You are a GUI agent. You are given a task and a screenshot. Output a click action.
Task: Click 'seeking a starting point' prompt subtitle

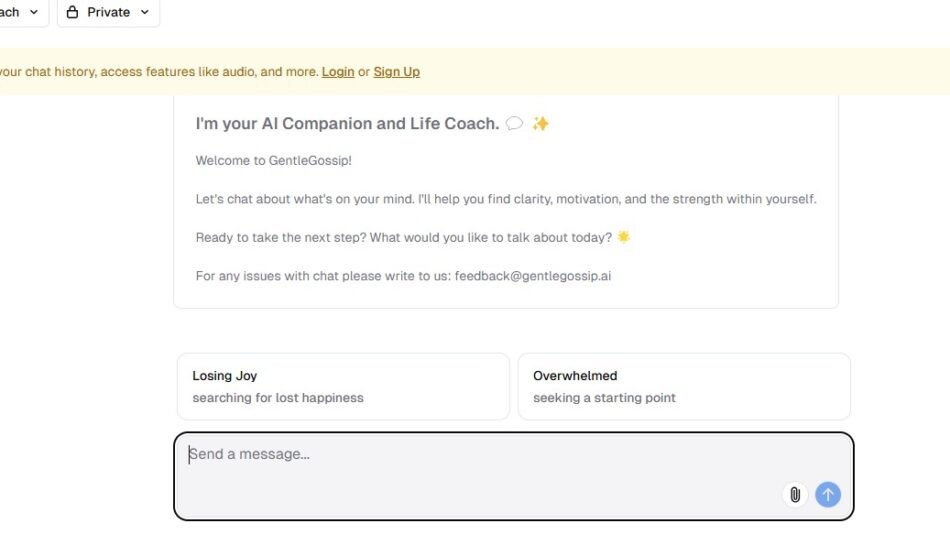click(x=604, y=398)
